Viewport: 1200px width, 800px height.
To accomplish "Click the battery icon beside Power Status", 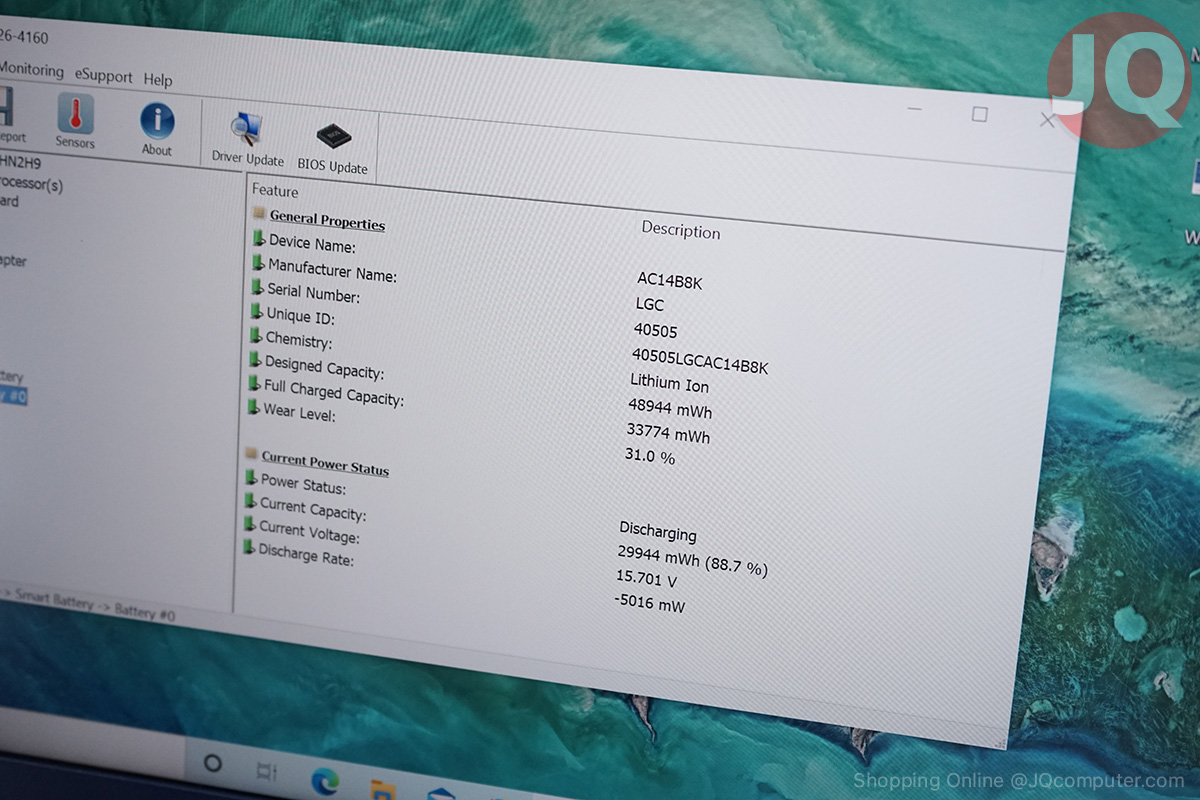I will [250, 477].
